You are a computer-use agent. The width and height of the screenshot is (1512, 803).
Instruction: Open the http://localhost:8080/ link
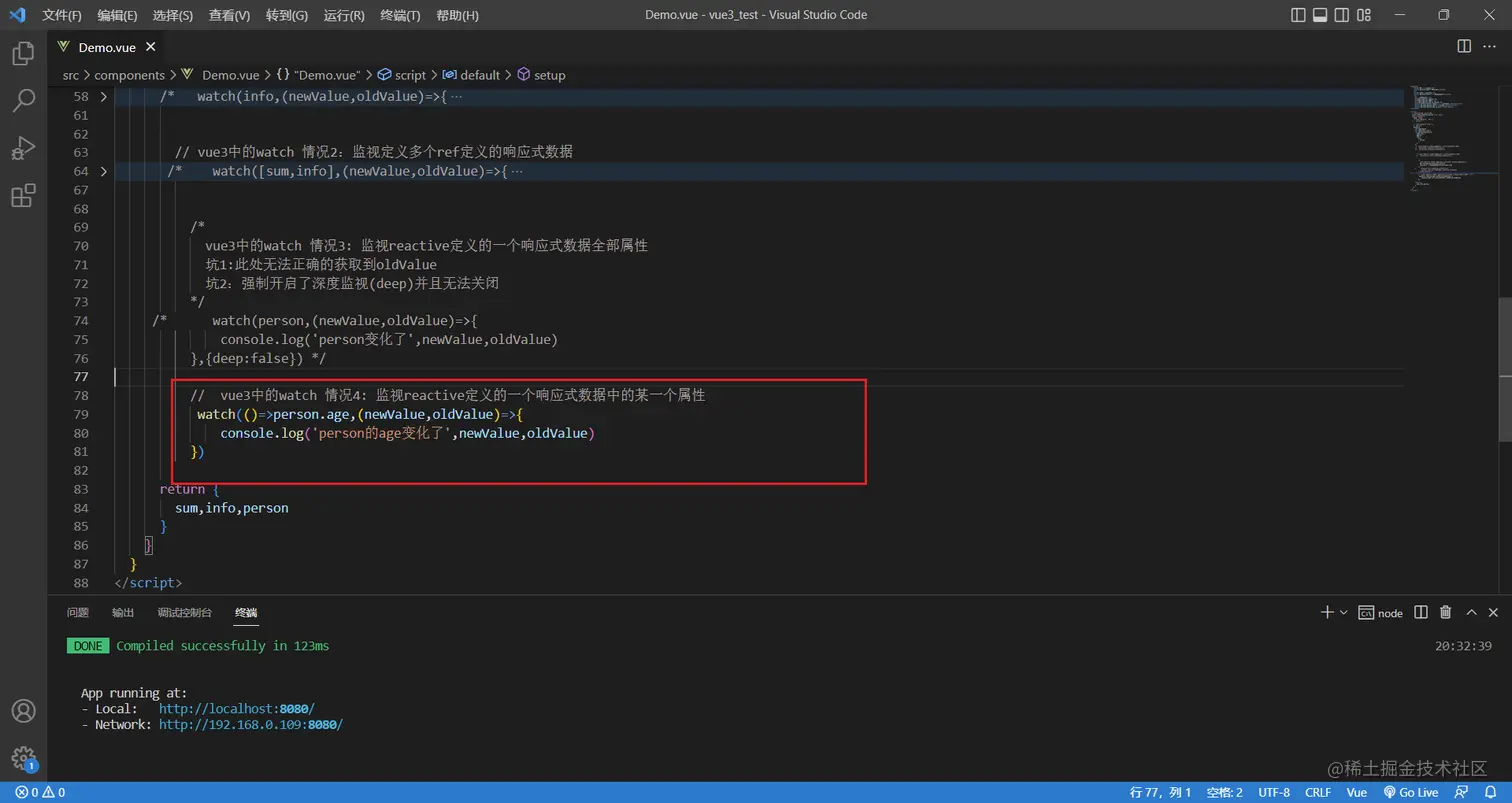(x=237, y=709)
